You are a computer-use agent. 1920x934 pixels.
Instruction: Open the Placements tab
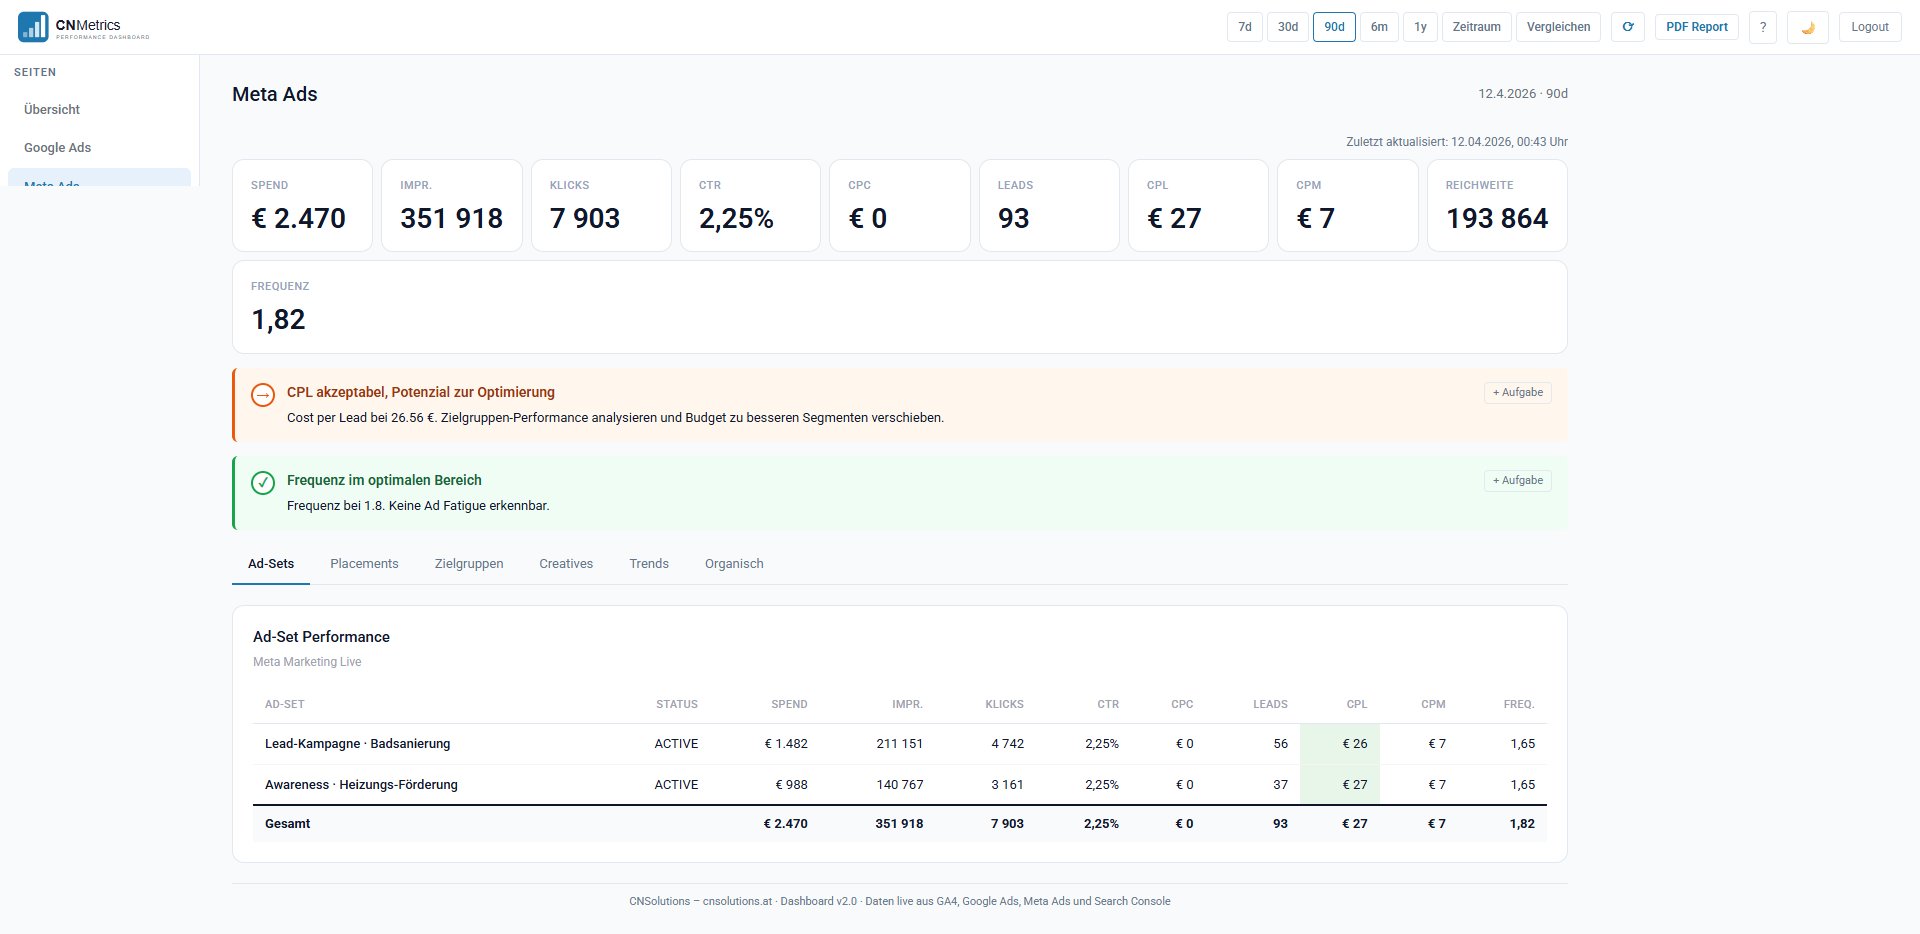(x=364, y=563)
